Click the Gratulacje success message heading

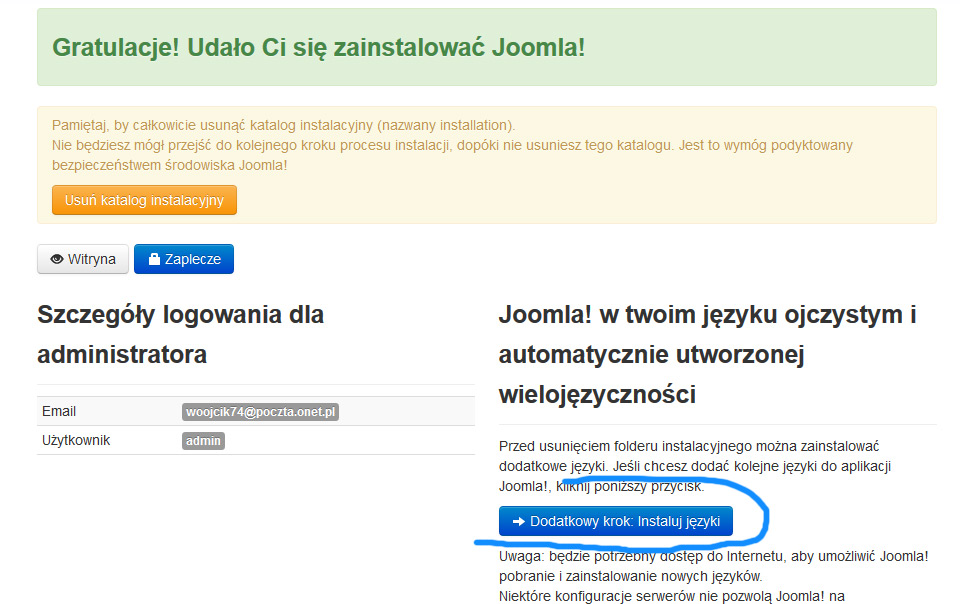[x=318, y=47]
